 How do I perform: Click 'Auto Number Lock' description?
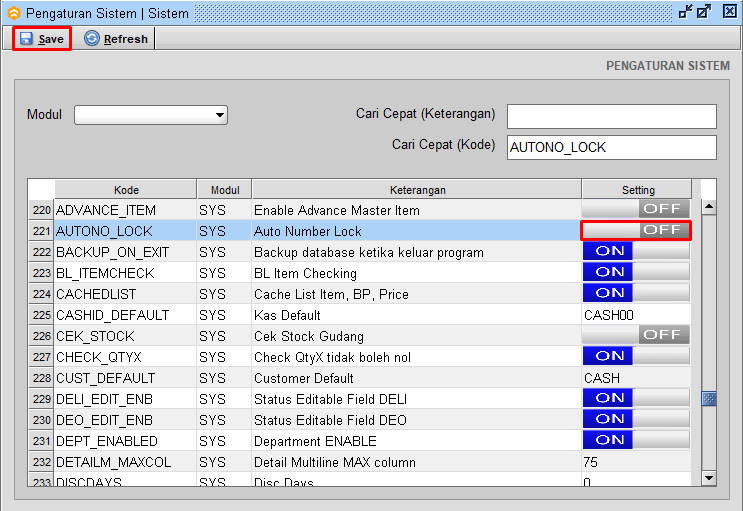click(308, 231)
